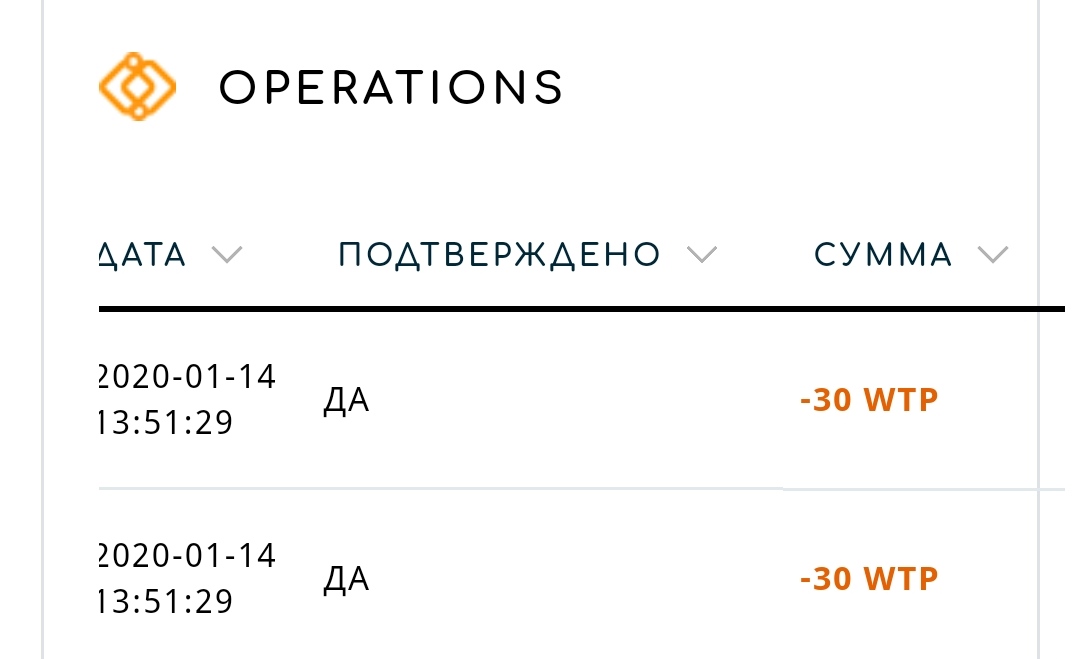Sort by the СУММА column header
The height and width of the screenshot is (659, 1080).
point(884,255)
